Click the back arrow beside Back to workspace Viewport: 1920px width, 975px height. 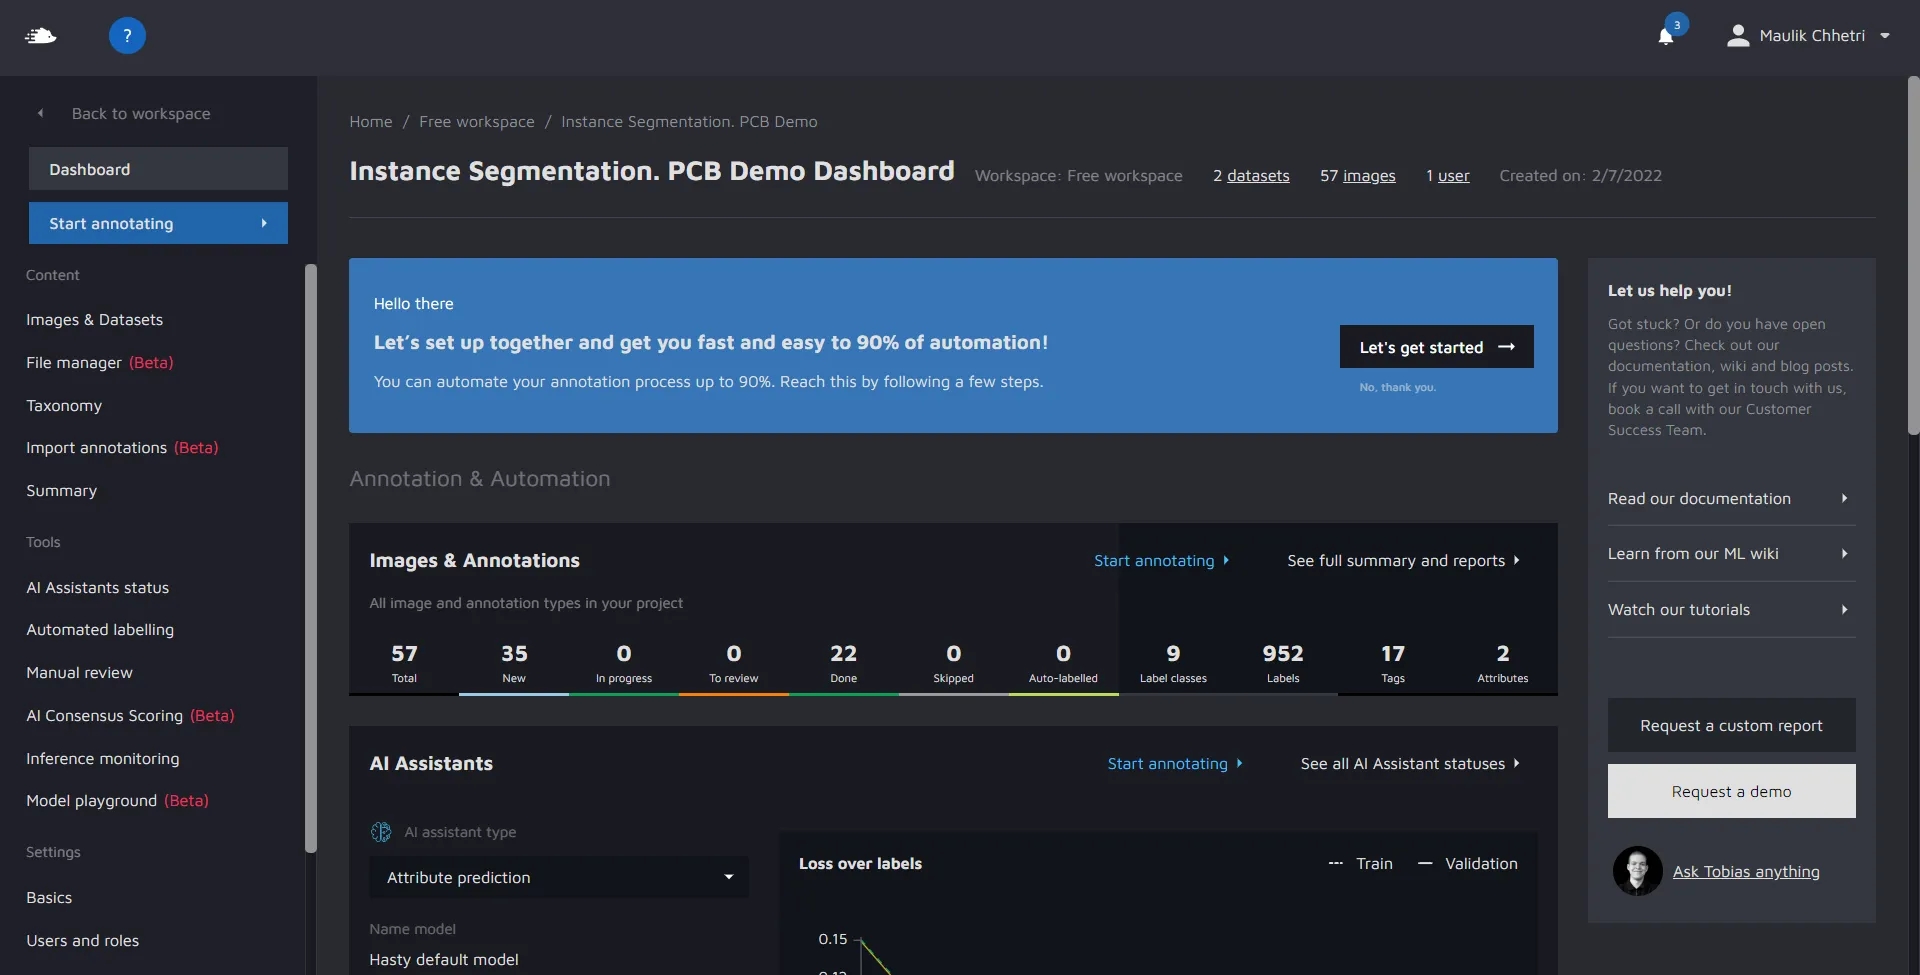(41, 114)
